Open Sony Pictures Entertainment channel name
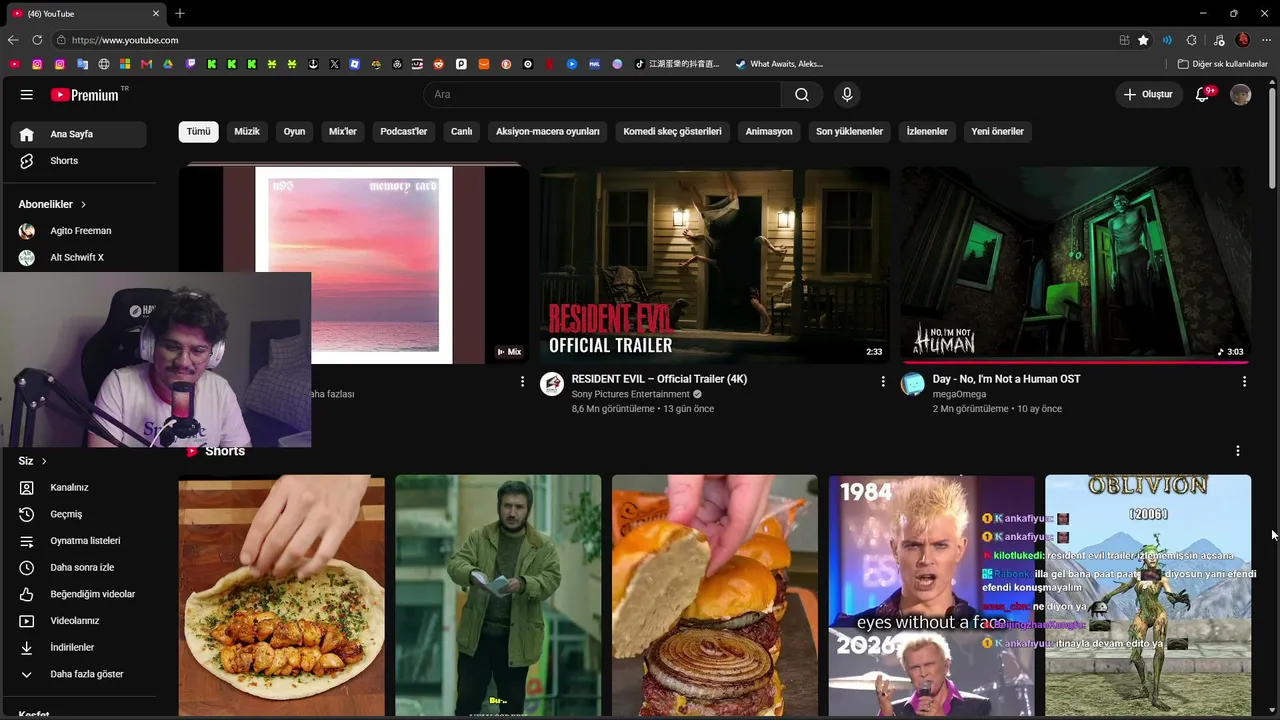 point(630,394)
